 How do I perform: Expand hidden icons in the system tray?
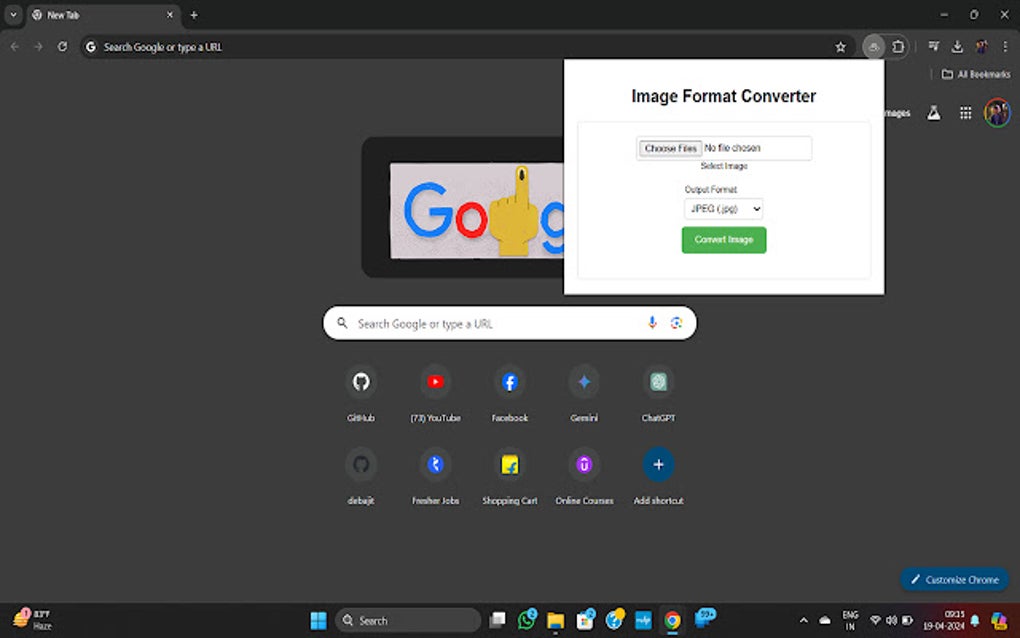point(803,620)
